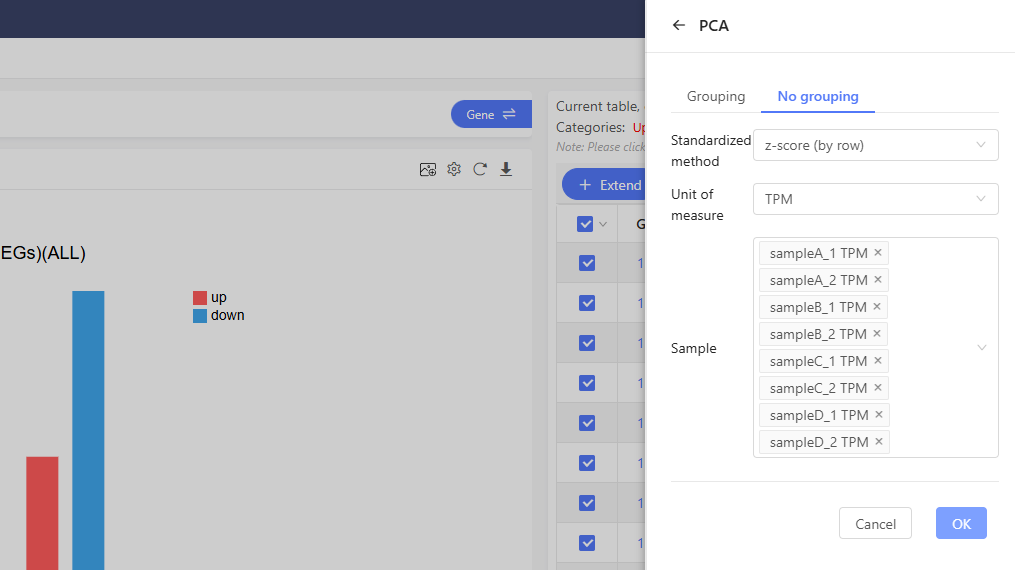Uncheck the first table row checkbox

[587, 263]
